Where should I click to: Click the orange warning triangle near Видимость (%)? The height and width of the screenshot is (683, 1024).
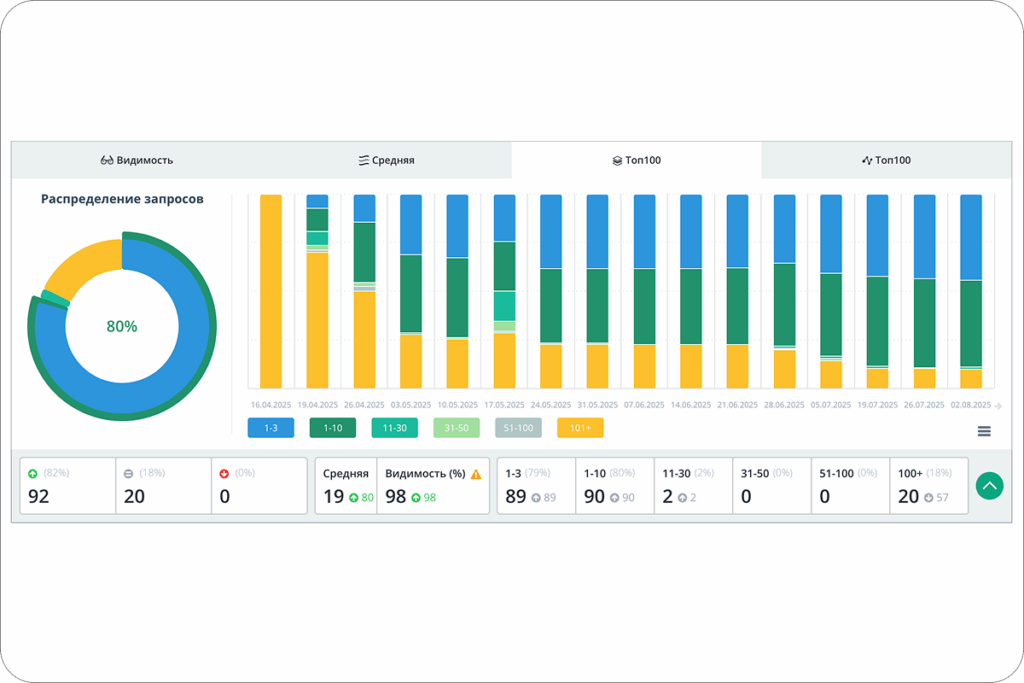(476, 474)
